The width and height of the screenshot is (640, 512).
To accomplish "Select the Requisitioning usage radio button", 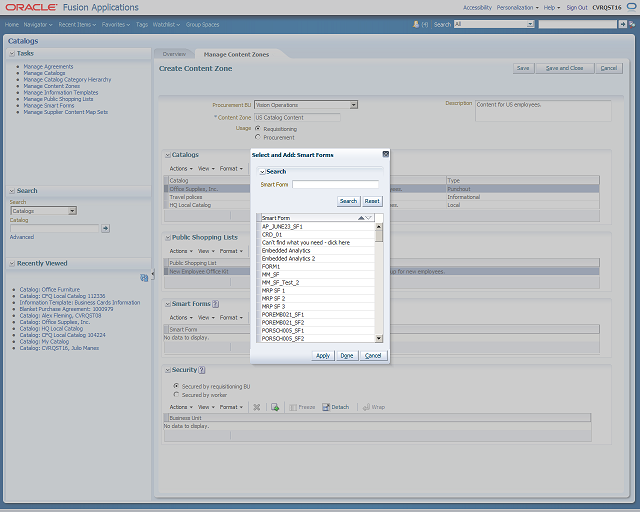I will pos(258,128).
